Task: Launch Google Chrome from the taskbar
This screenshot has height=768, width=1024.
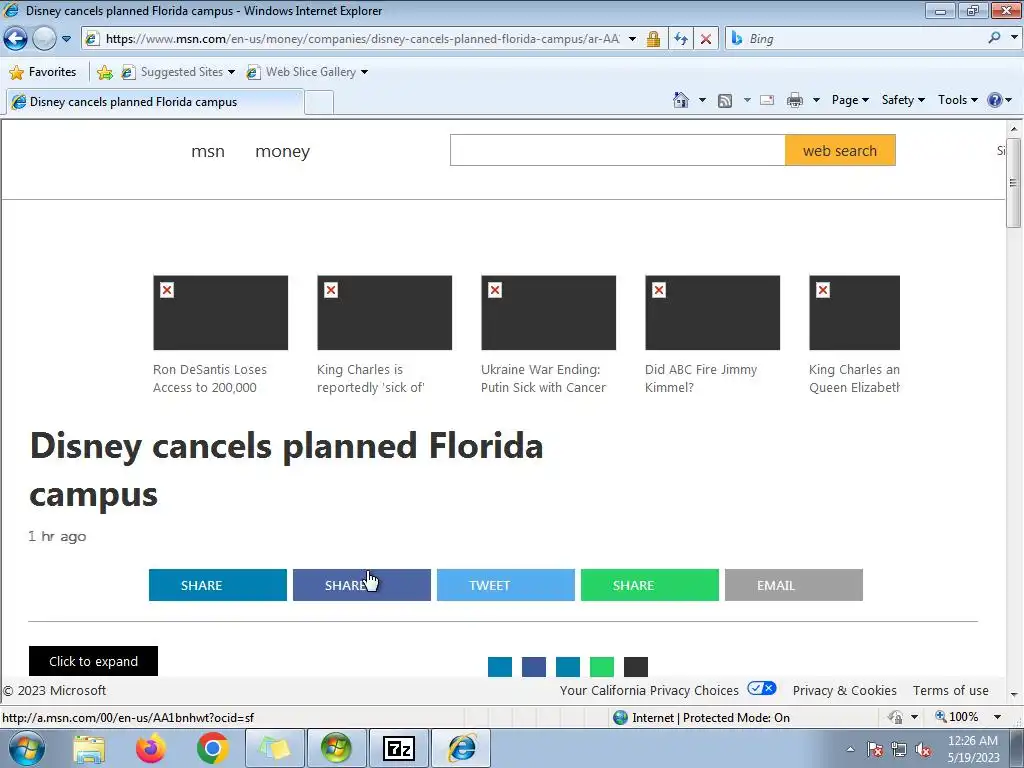Action: 212,748
